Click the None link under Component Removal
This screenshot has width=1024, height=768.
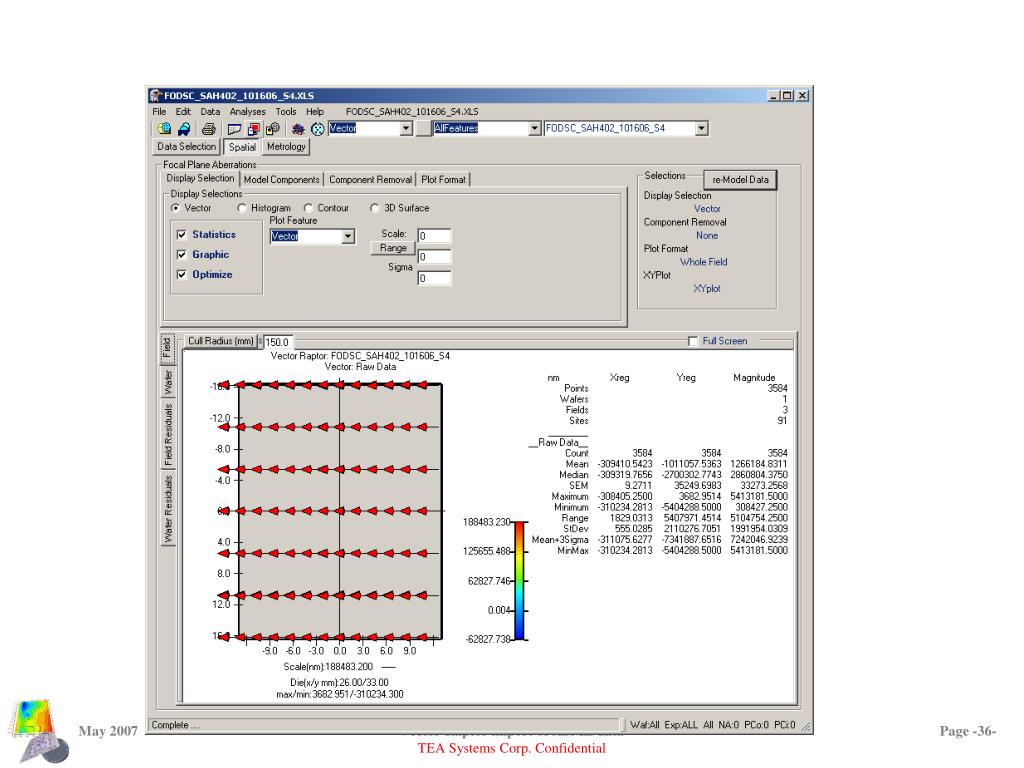(x=707, y=236)
